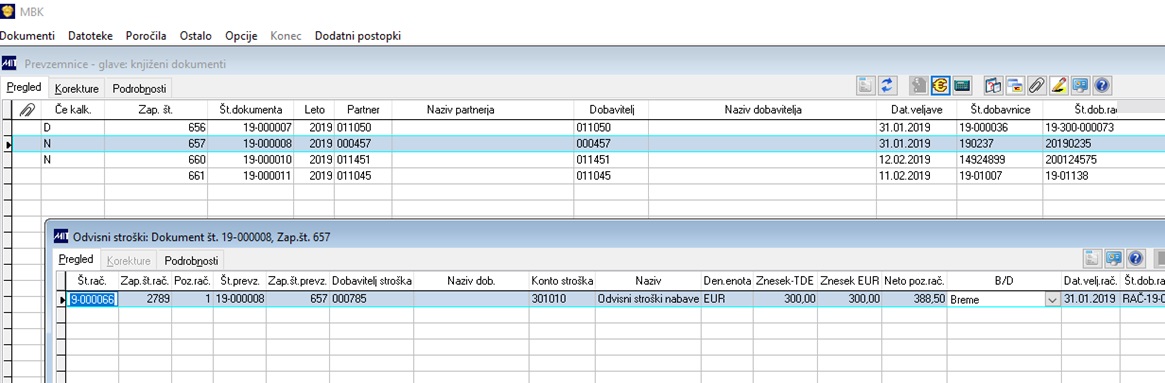Screen dimensions: 1165x383
Task: Select the Euro coin toolbar icon
Action: click(941, 86)
